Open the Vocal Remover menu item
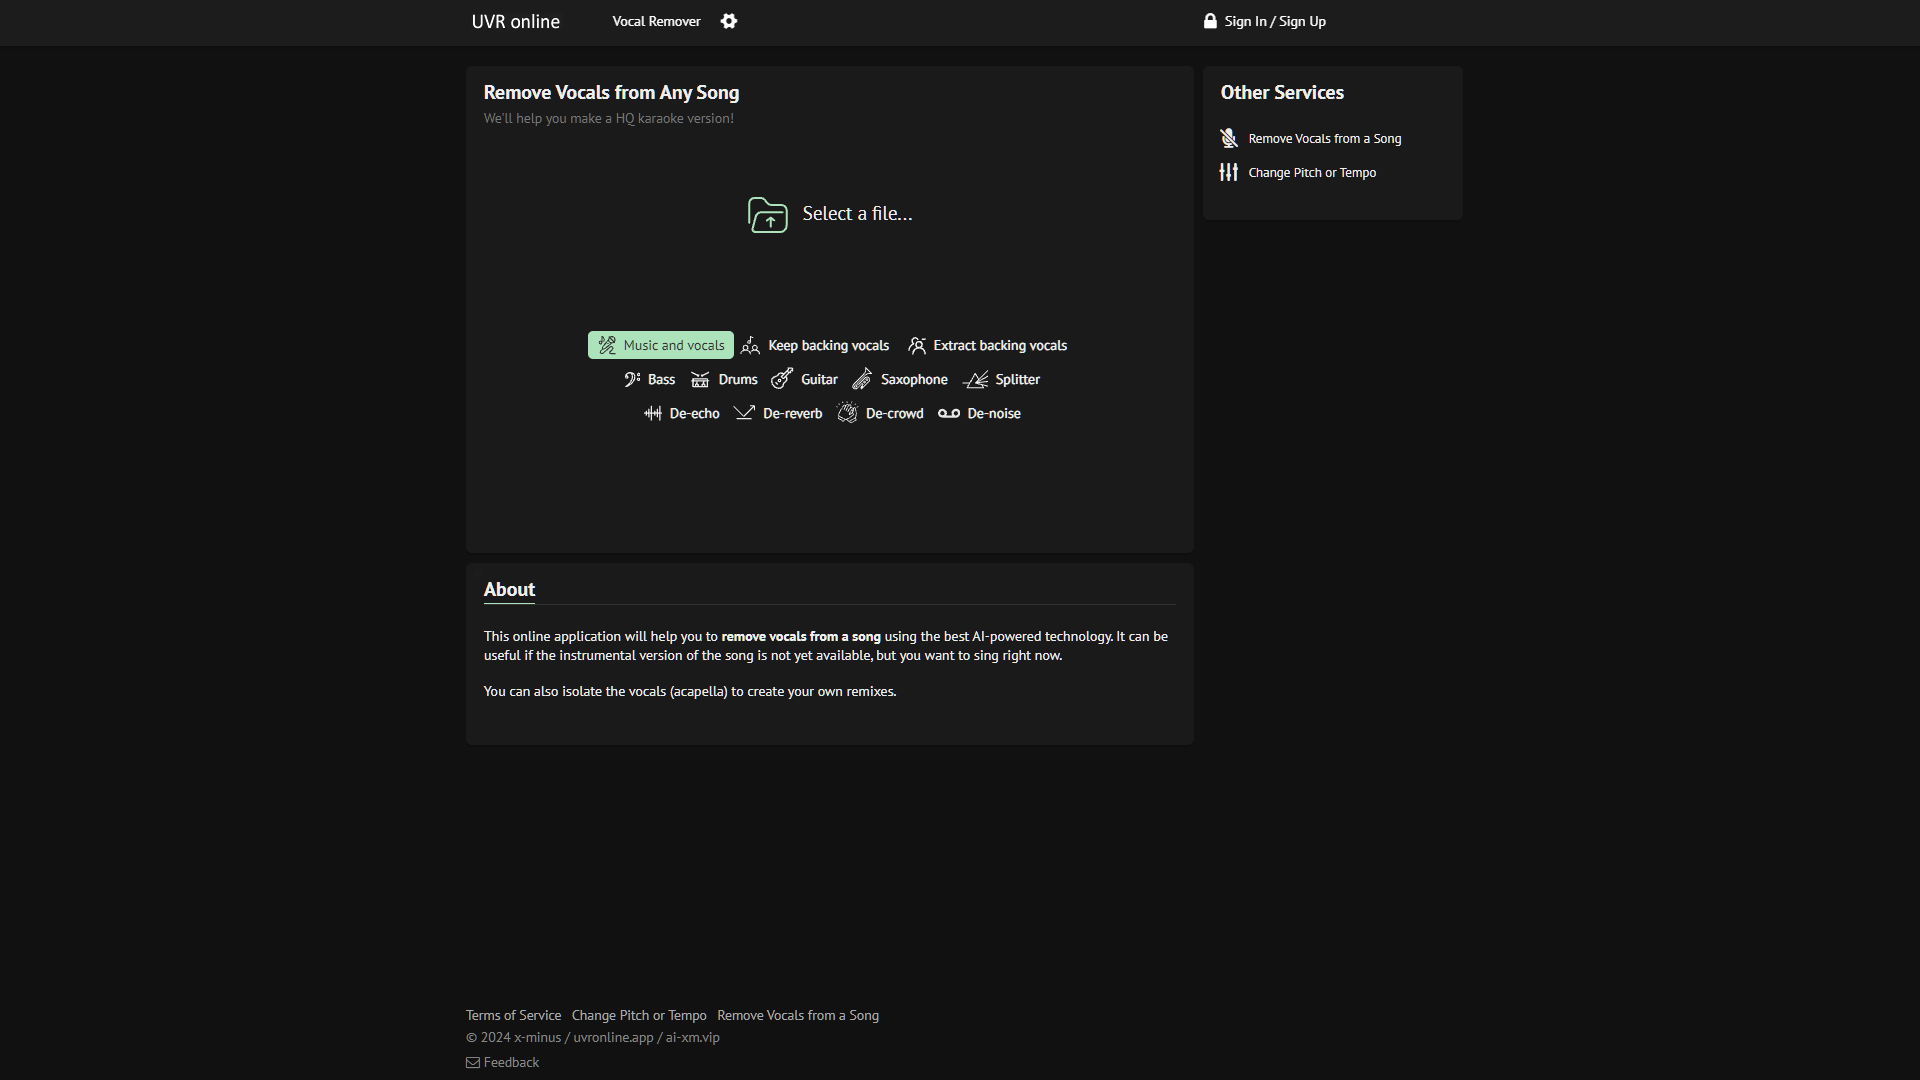 656,21
